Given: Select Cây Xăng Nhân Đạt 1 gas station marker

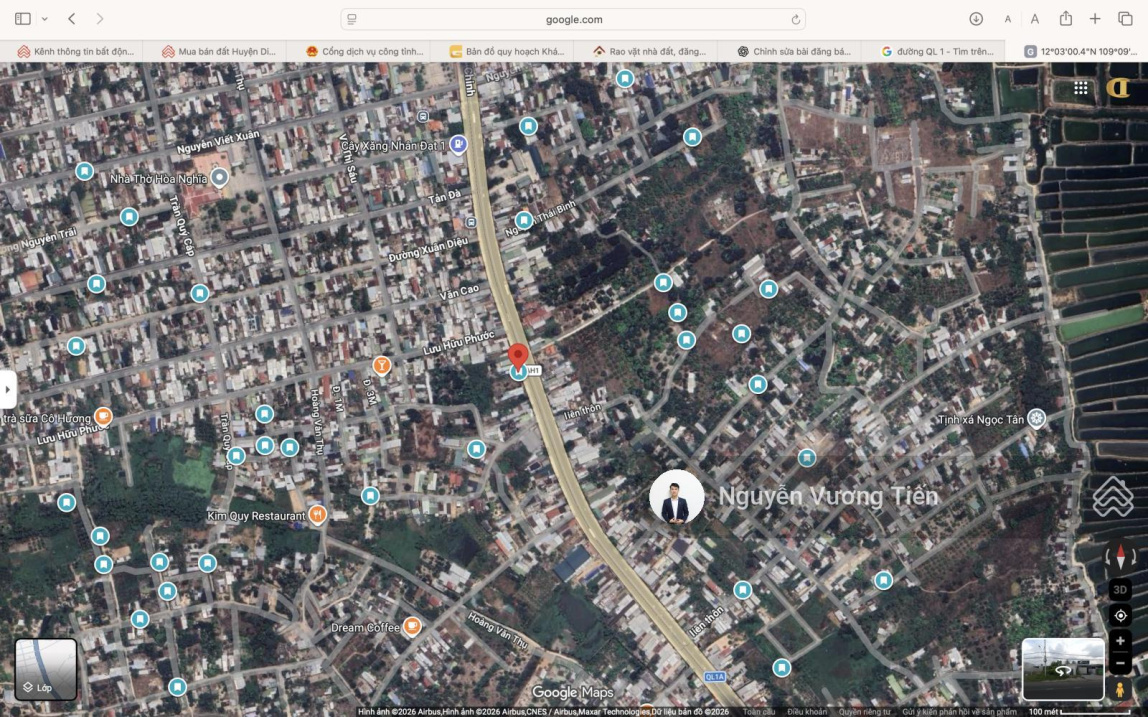Looking at the screenshot, I should [x=458, y=145].
